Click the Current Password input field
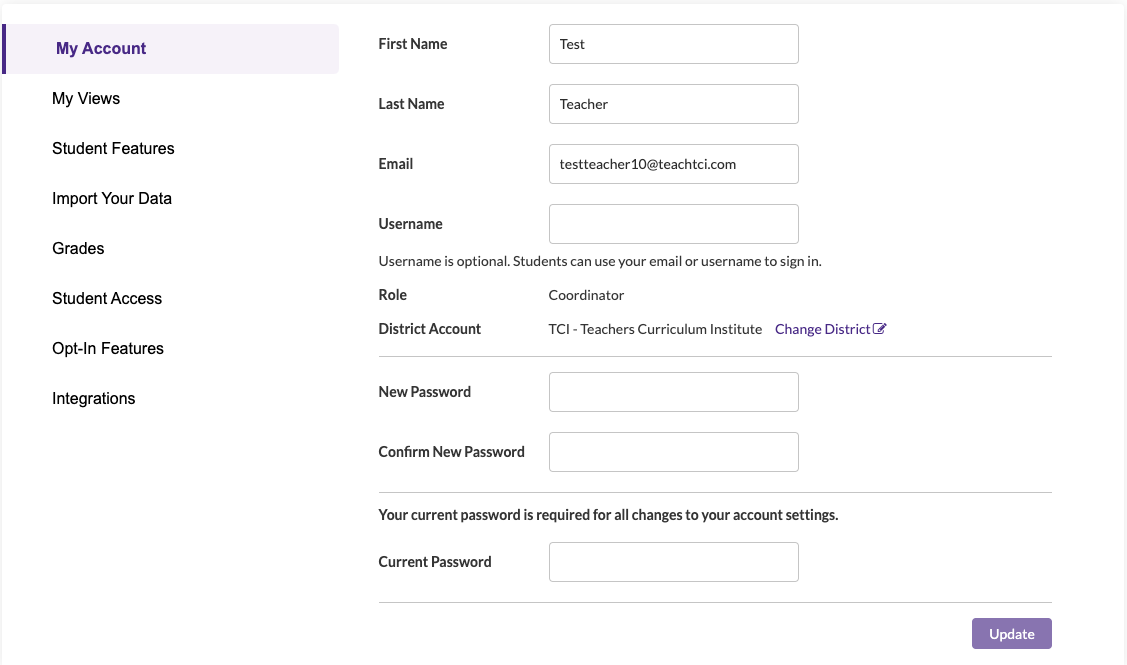The image size is (1127, 665). (673, 562)
